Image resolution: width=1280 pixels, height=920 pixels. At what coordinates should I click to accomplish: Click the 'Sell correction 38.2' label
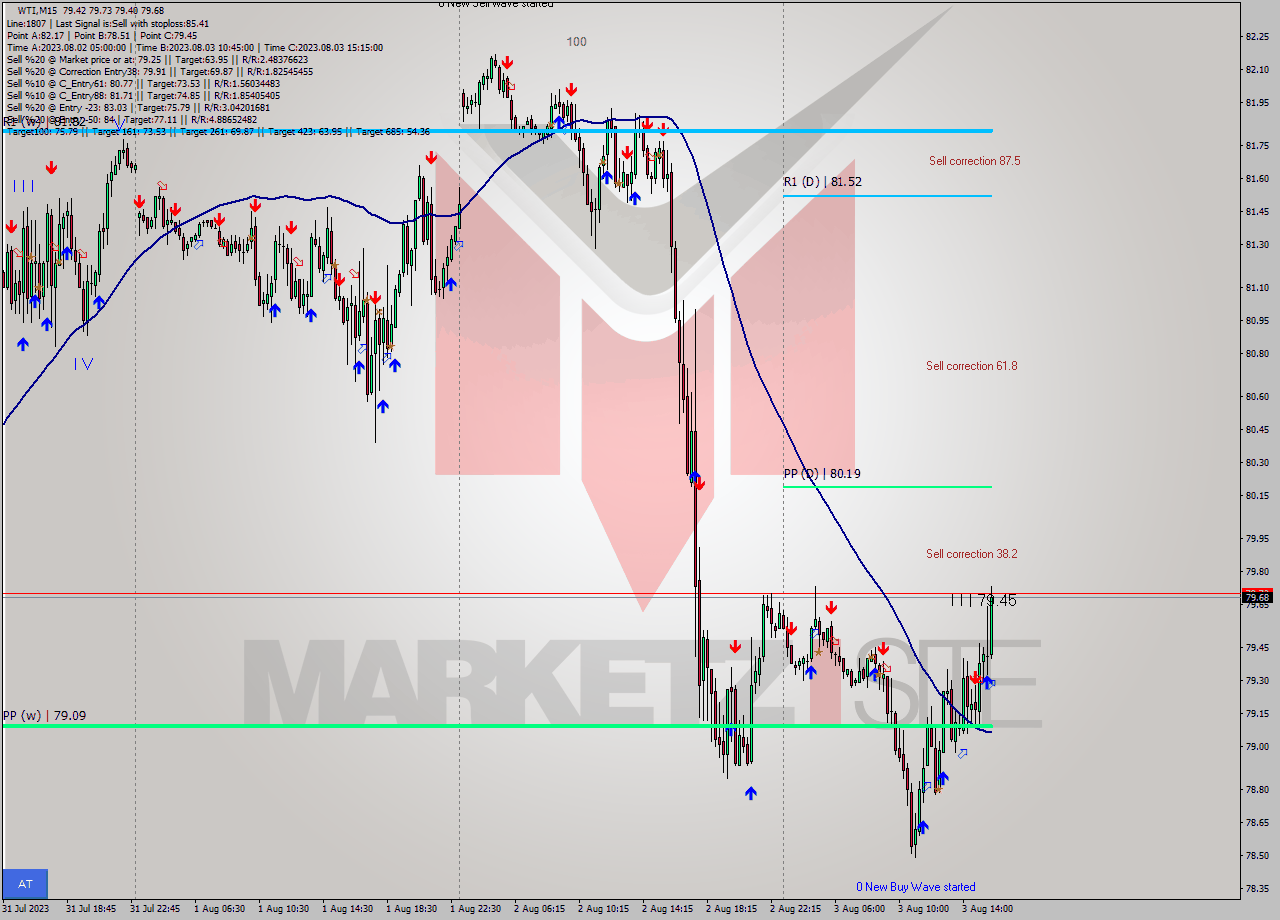coord(972,554)
